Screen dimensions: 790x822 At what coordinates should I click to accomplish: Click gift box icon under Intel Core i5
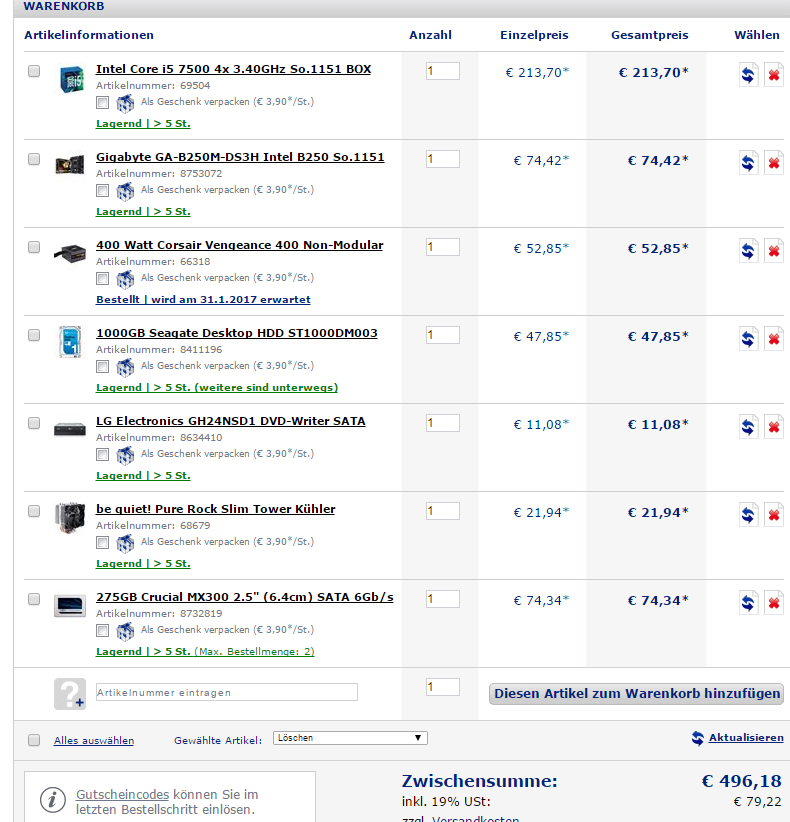(x=125, y=103)
